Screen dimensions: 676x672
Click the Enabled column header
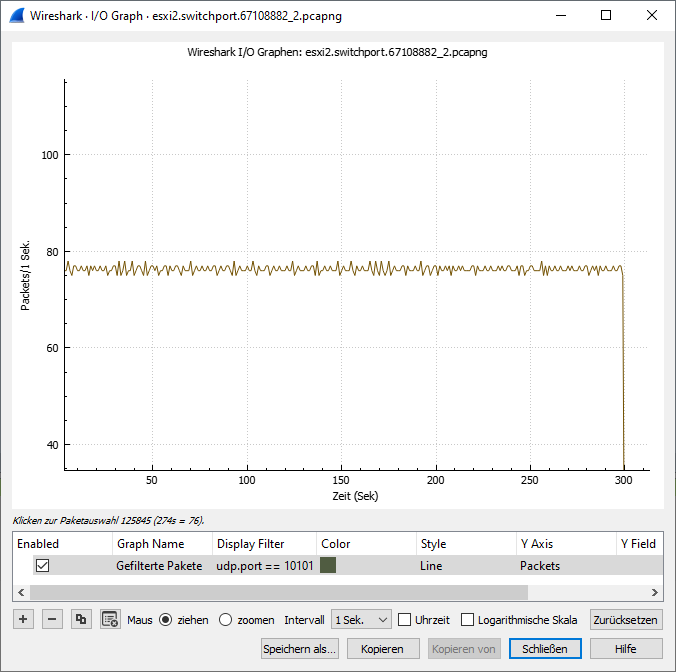(x=63, y=544)
